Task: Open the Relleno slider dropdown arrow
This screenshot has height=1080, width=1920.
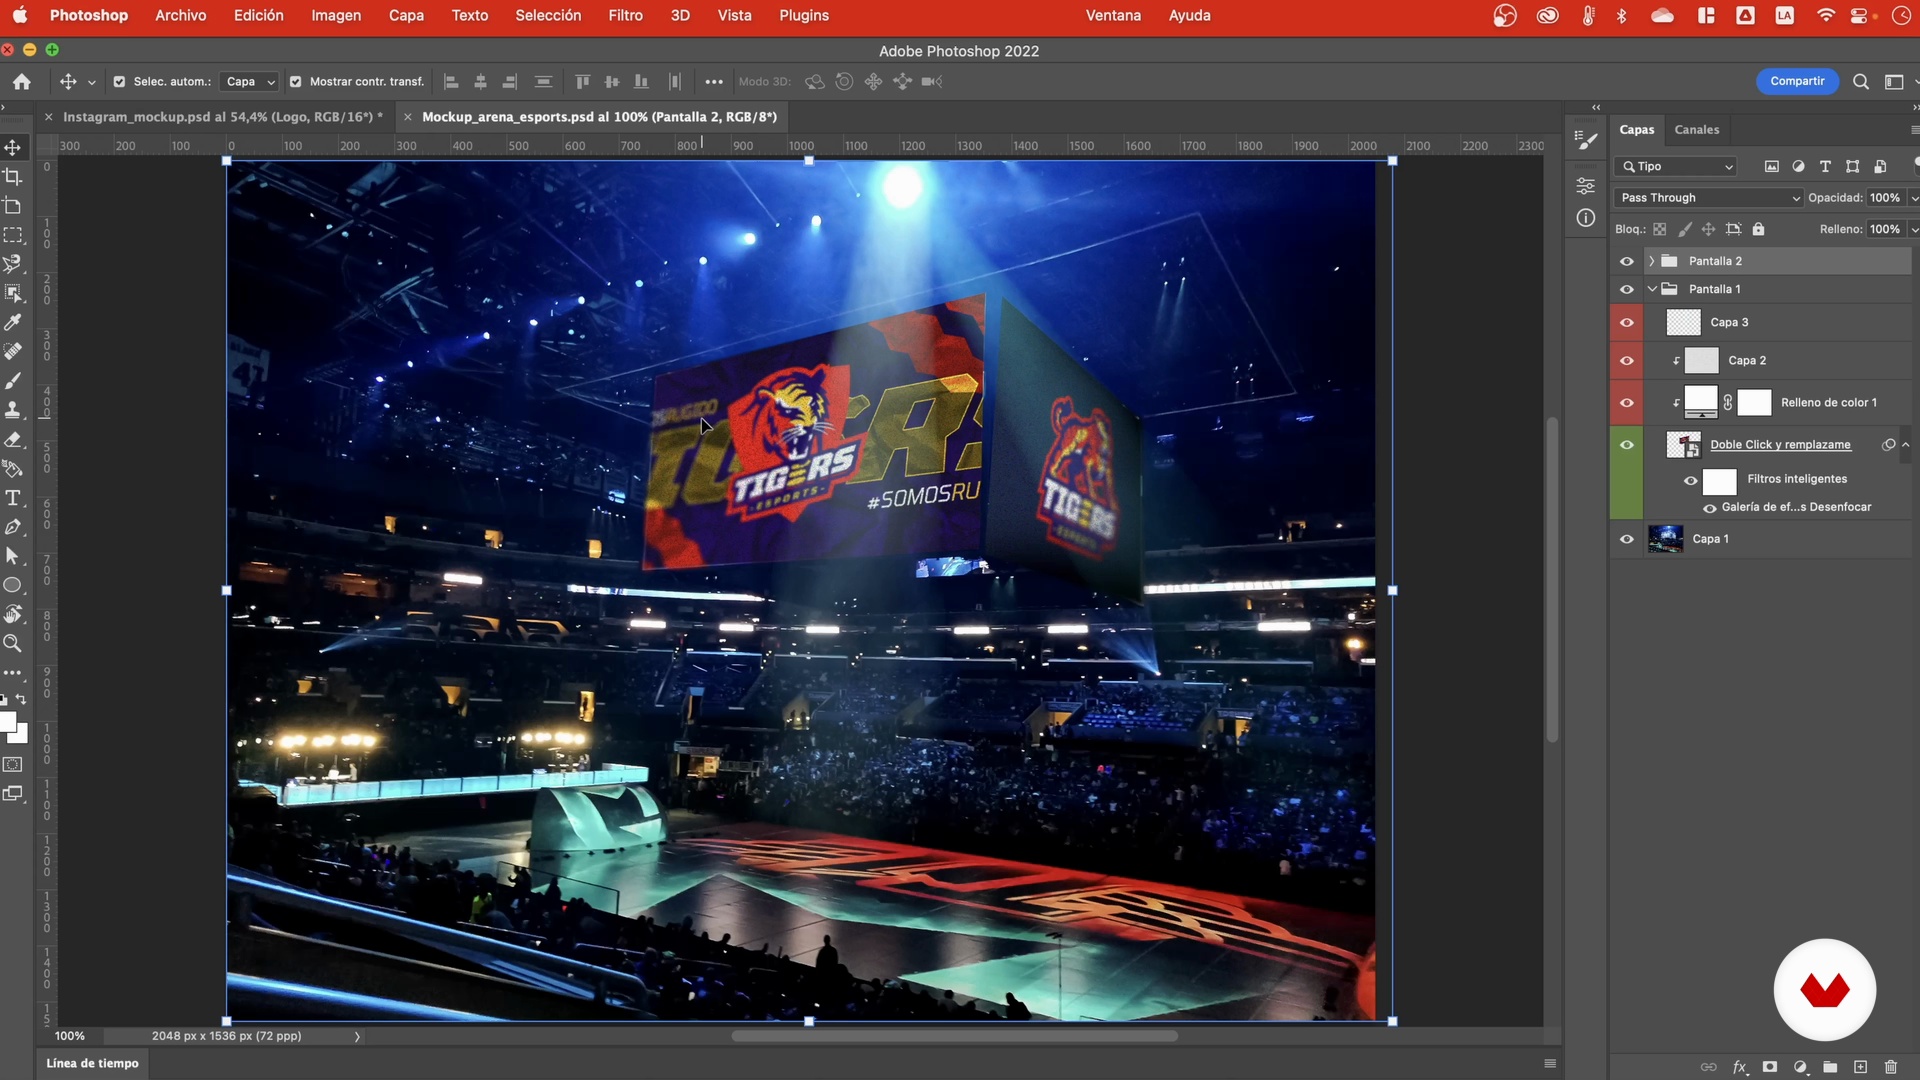Action: pos(1914,229)
